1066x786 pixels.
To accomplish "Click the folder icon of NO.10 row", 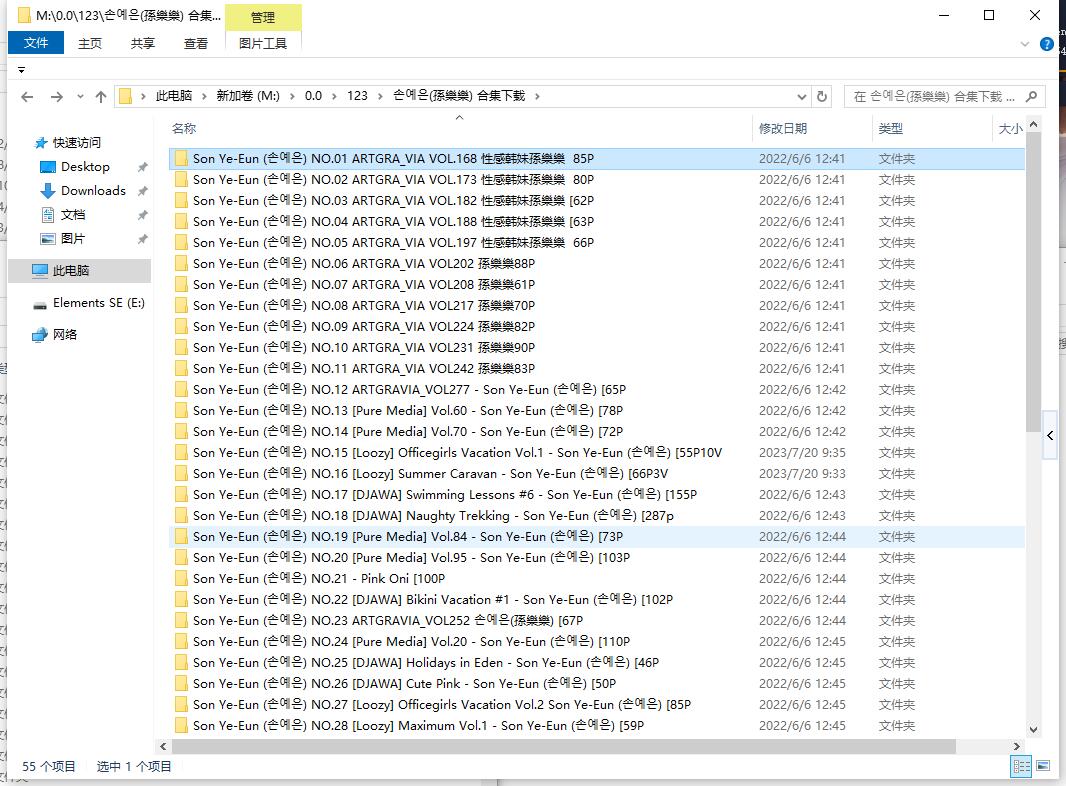I will click(x=181, y=347).
